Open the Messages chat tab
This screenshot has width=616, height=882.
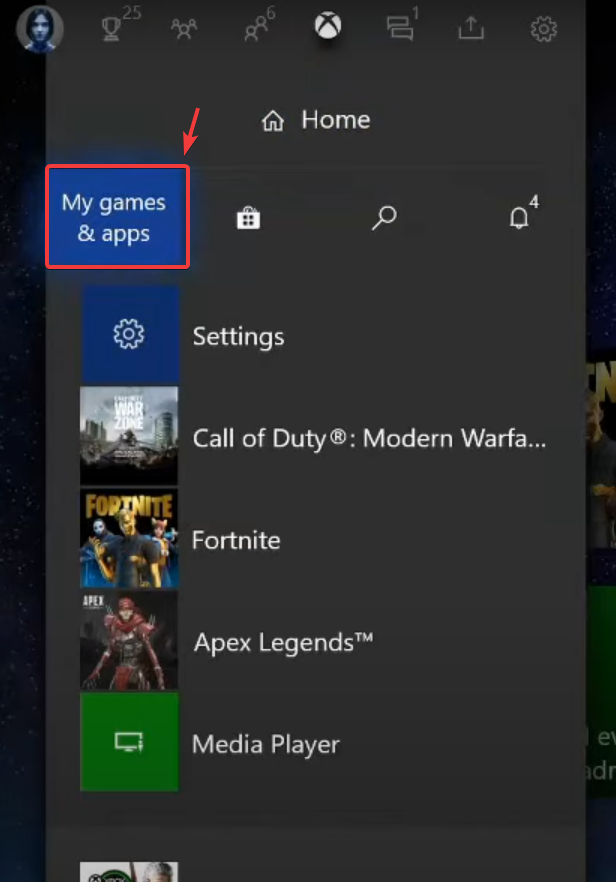(x=399, y=28)
